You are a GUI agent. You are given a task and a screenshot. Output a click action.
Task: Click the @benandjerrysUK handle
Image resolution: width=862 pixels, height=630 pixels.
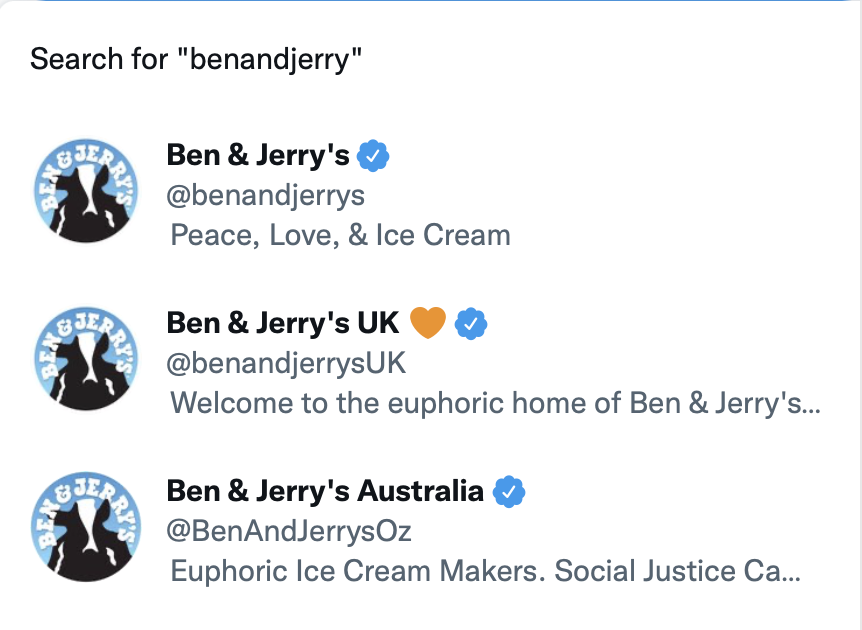(x=286, y=362)
